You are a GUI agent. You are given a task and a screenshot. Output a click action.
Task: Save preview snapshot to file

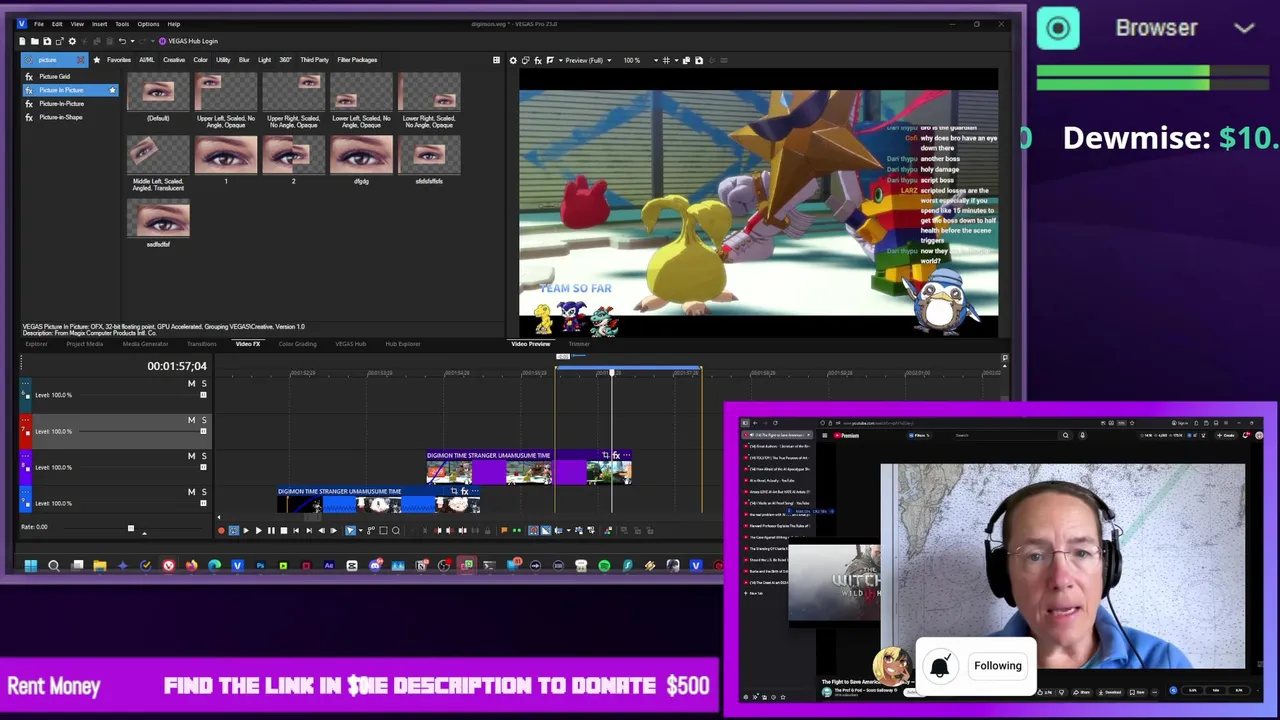click(698, 60)
